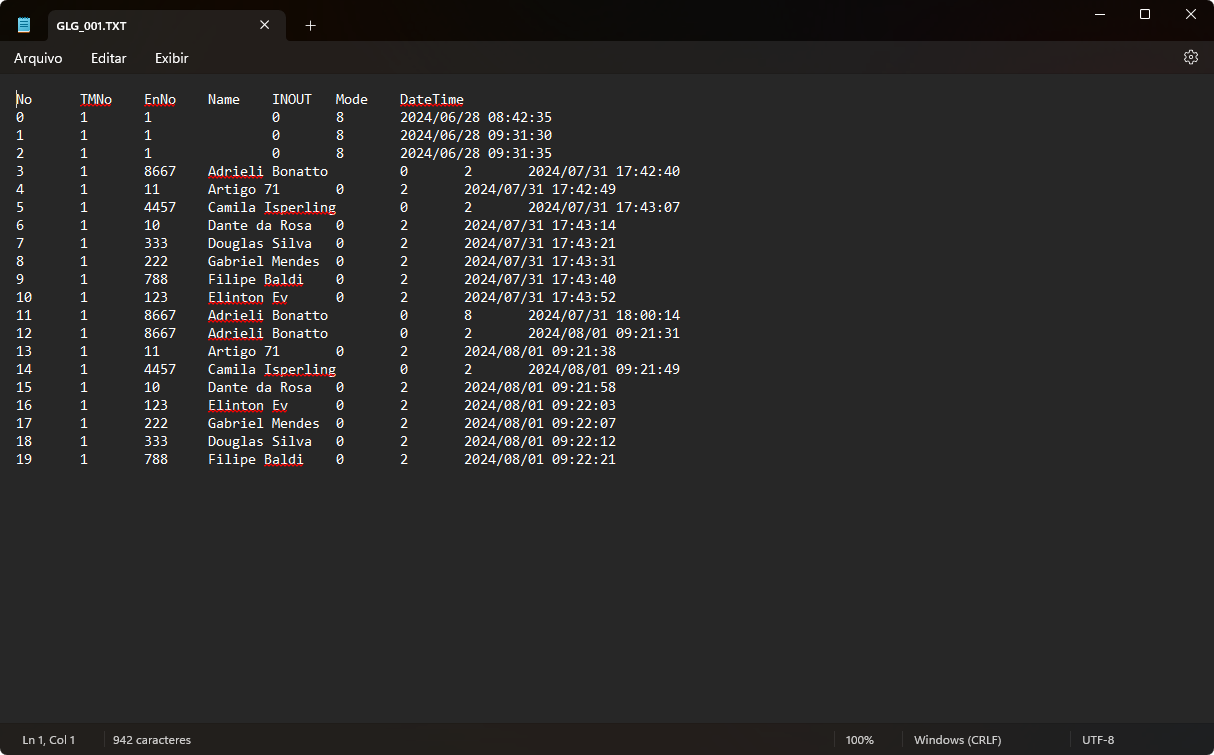The width and height of the screenshot is (1214, 755).
Task: Click on the text Filipe Baldi in row 19
Action: 255,460
